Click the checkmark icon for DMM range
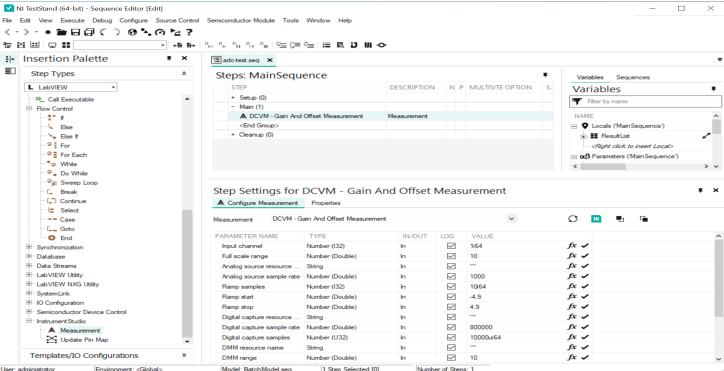The image size is (724, 371). tap(585, 358)
